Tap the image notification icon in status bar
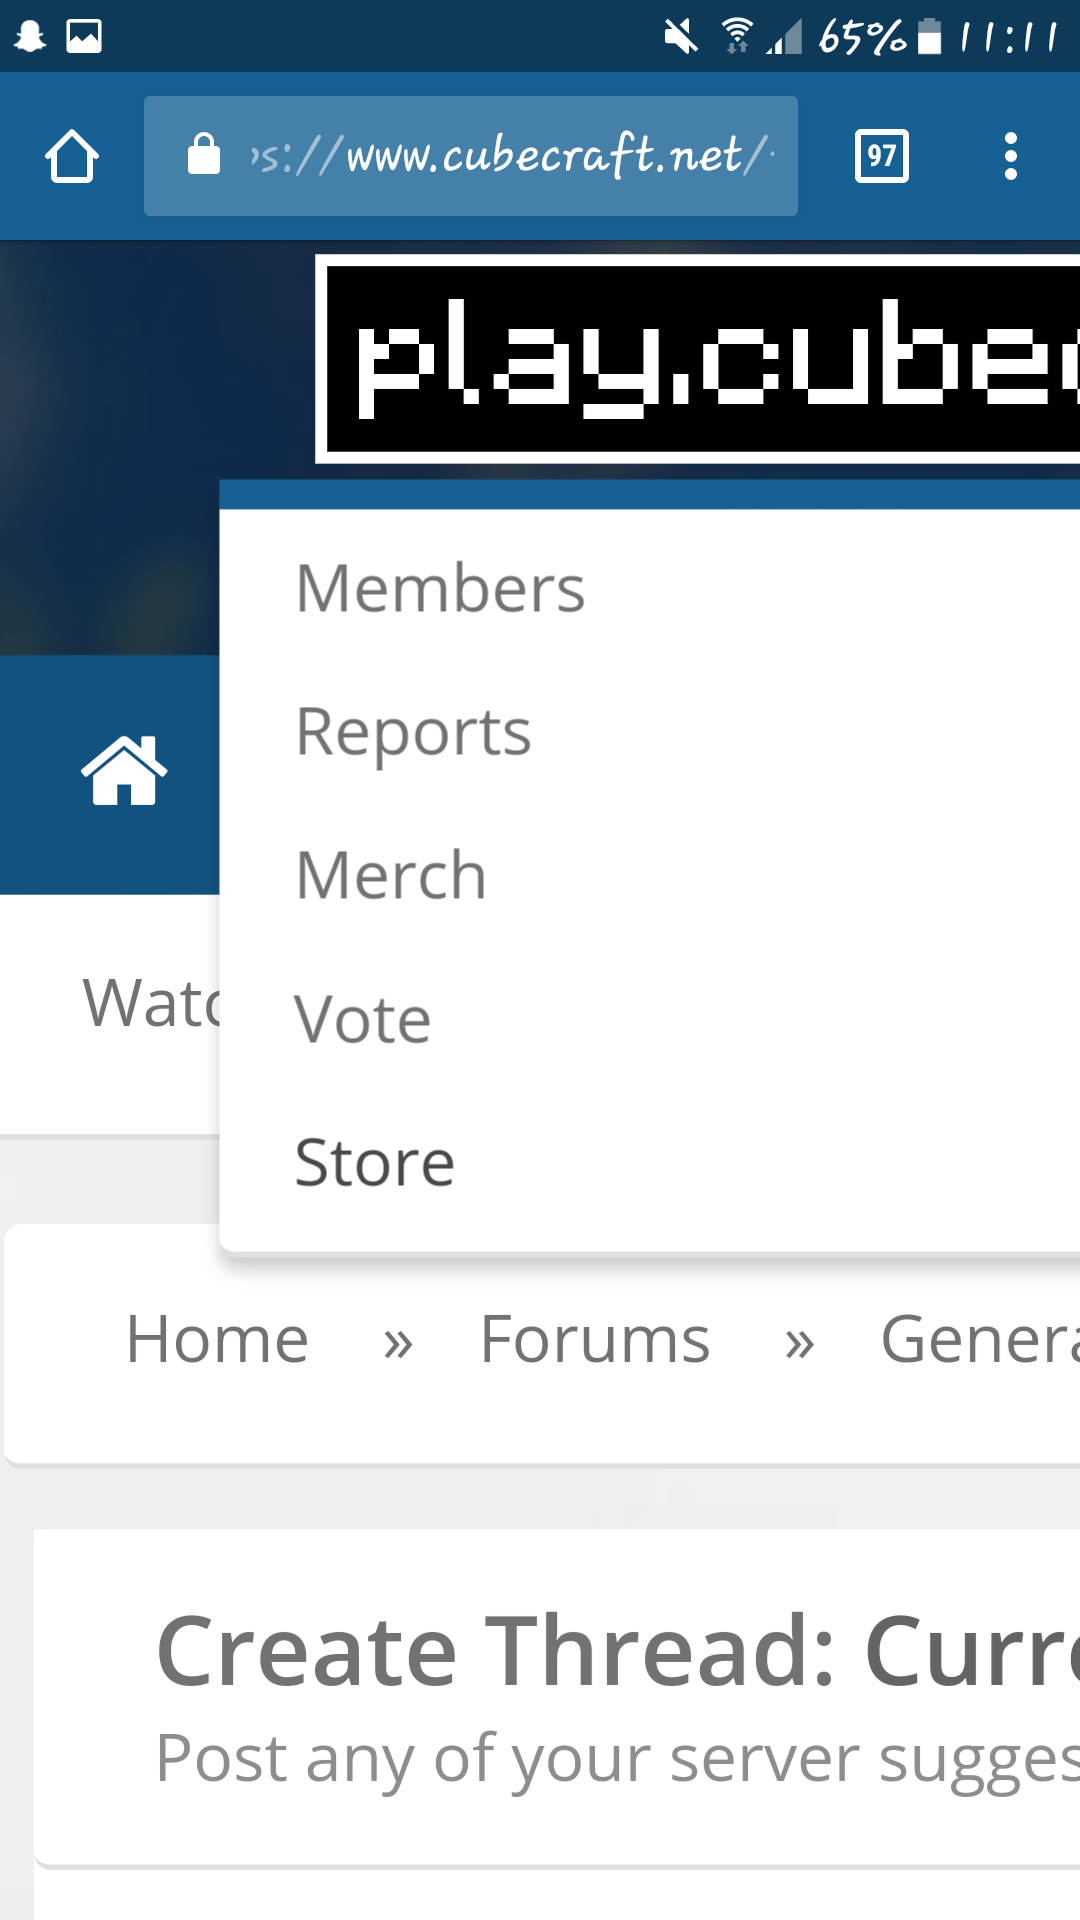Image resolution: width=1080 pixels, height=1920 pixels. pyautogui.click(x=84, y=36)
